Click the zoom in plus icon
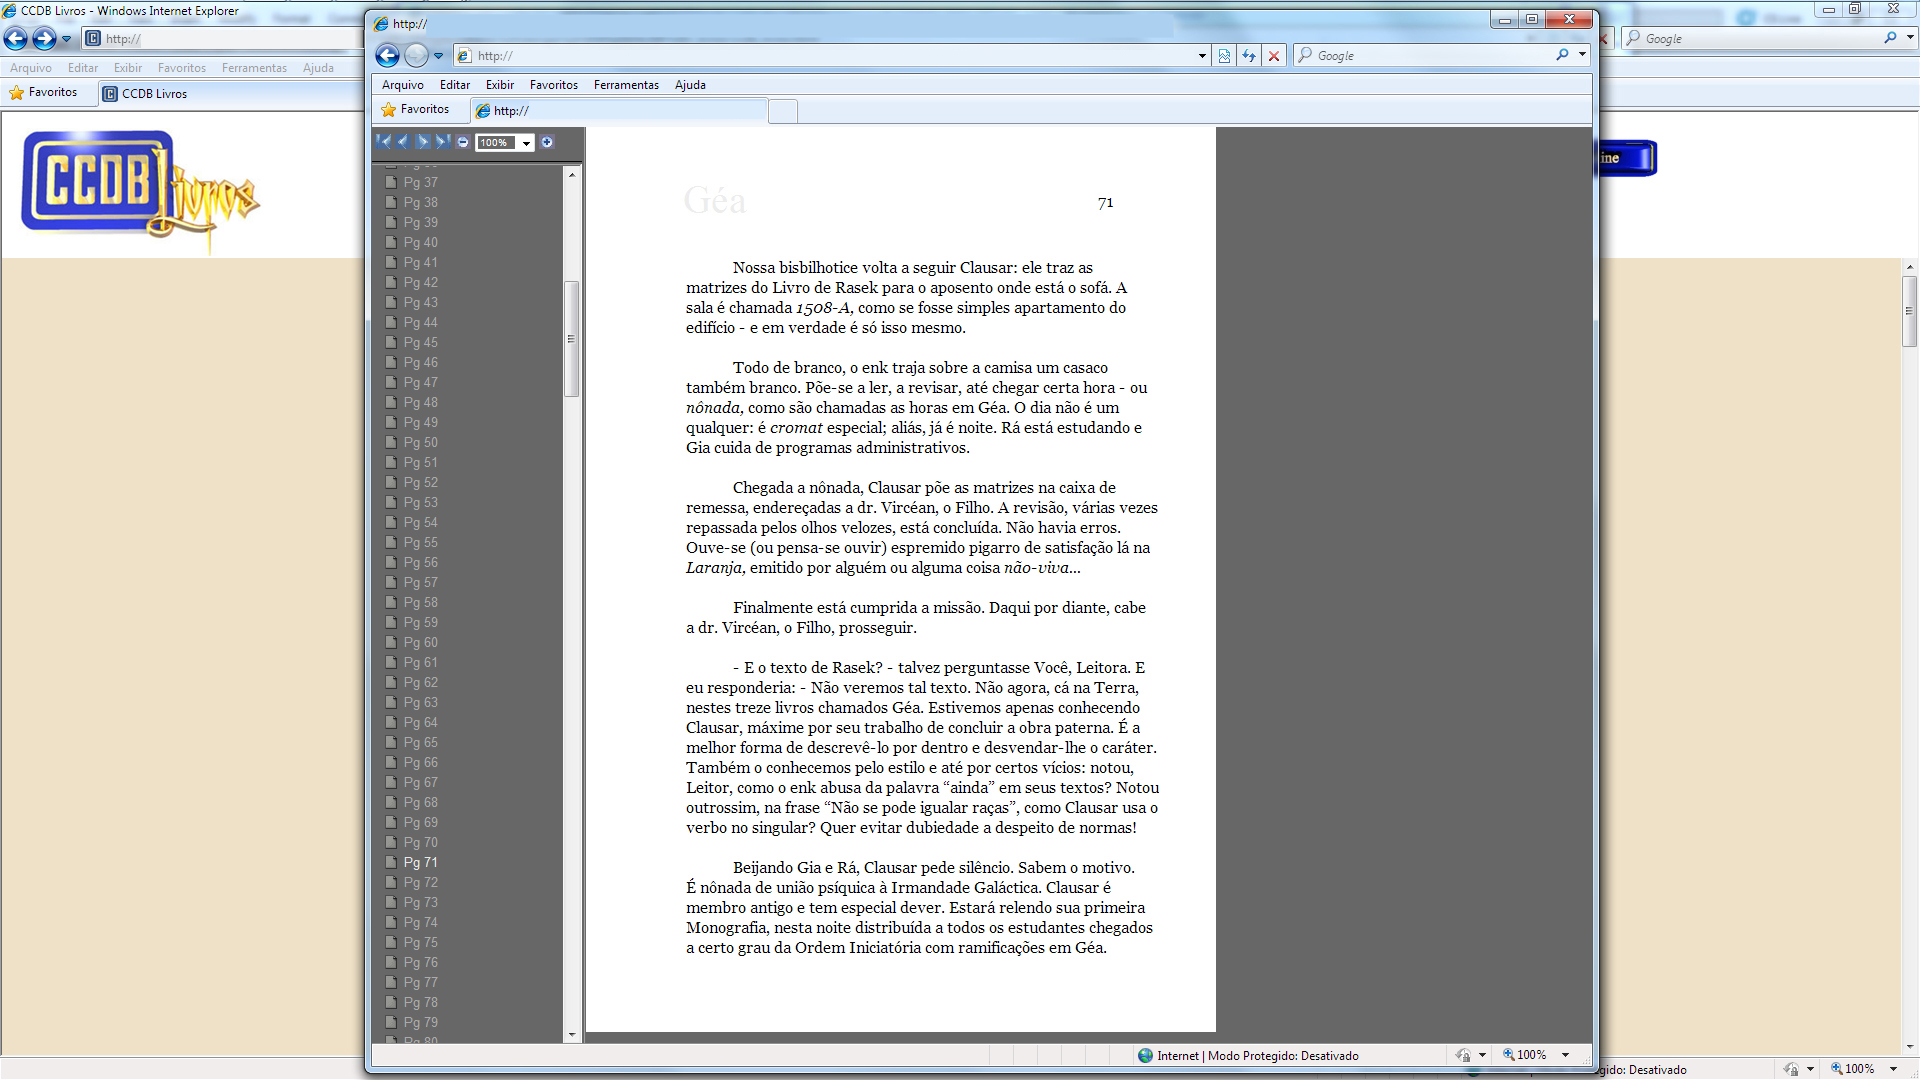 tap(547, 142)
